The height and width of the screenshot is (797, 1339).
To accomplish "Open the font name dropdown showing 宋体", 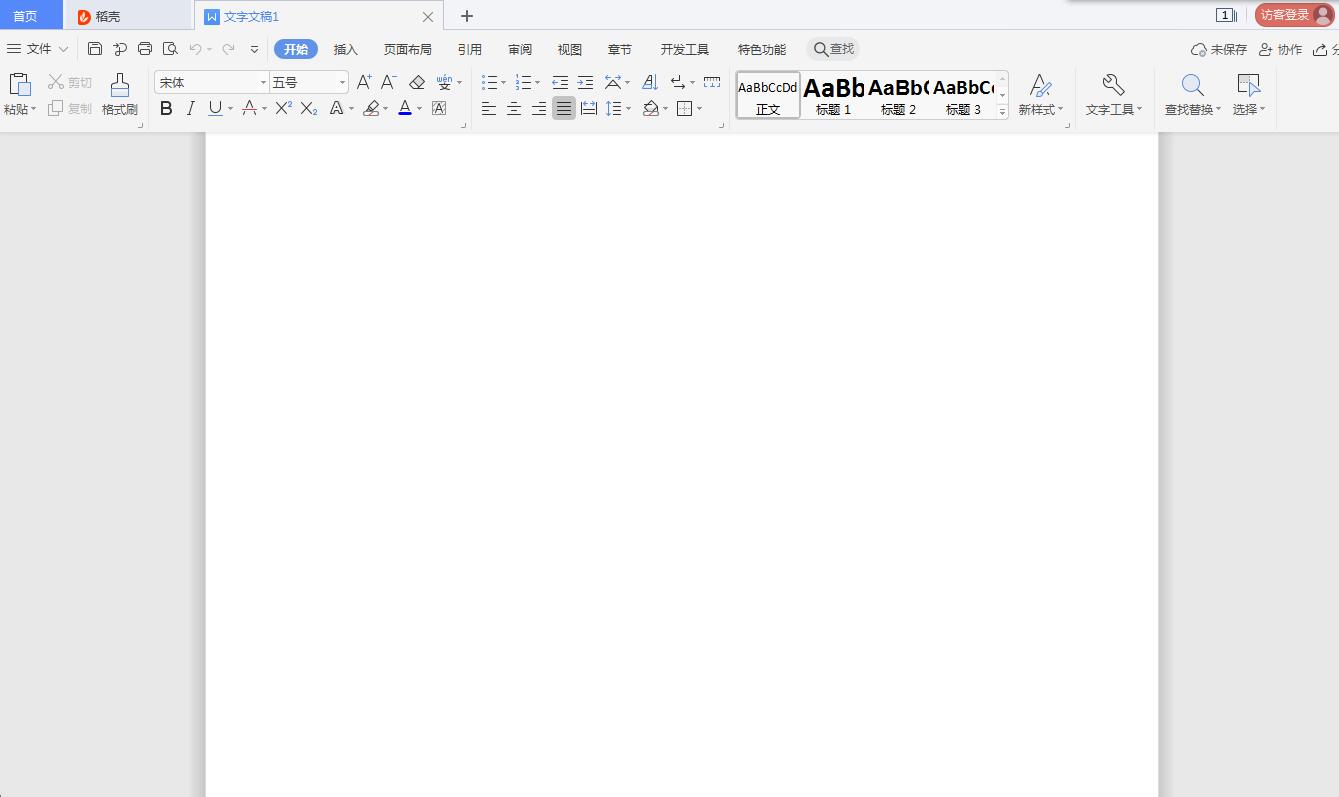I will click(263, 82).
